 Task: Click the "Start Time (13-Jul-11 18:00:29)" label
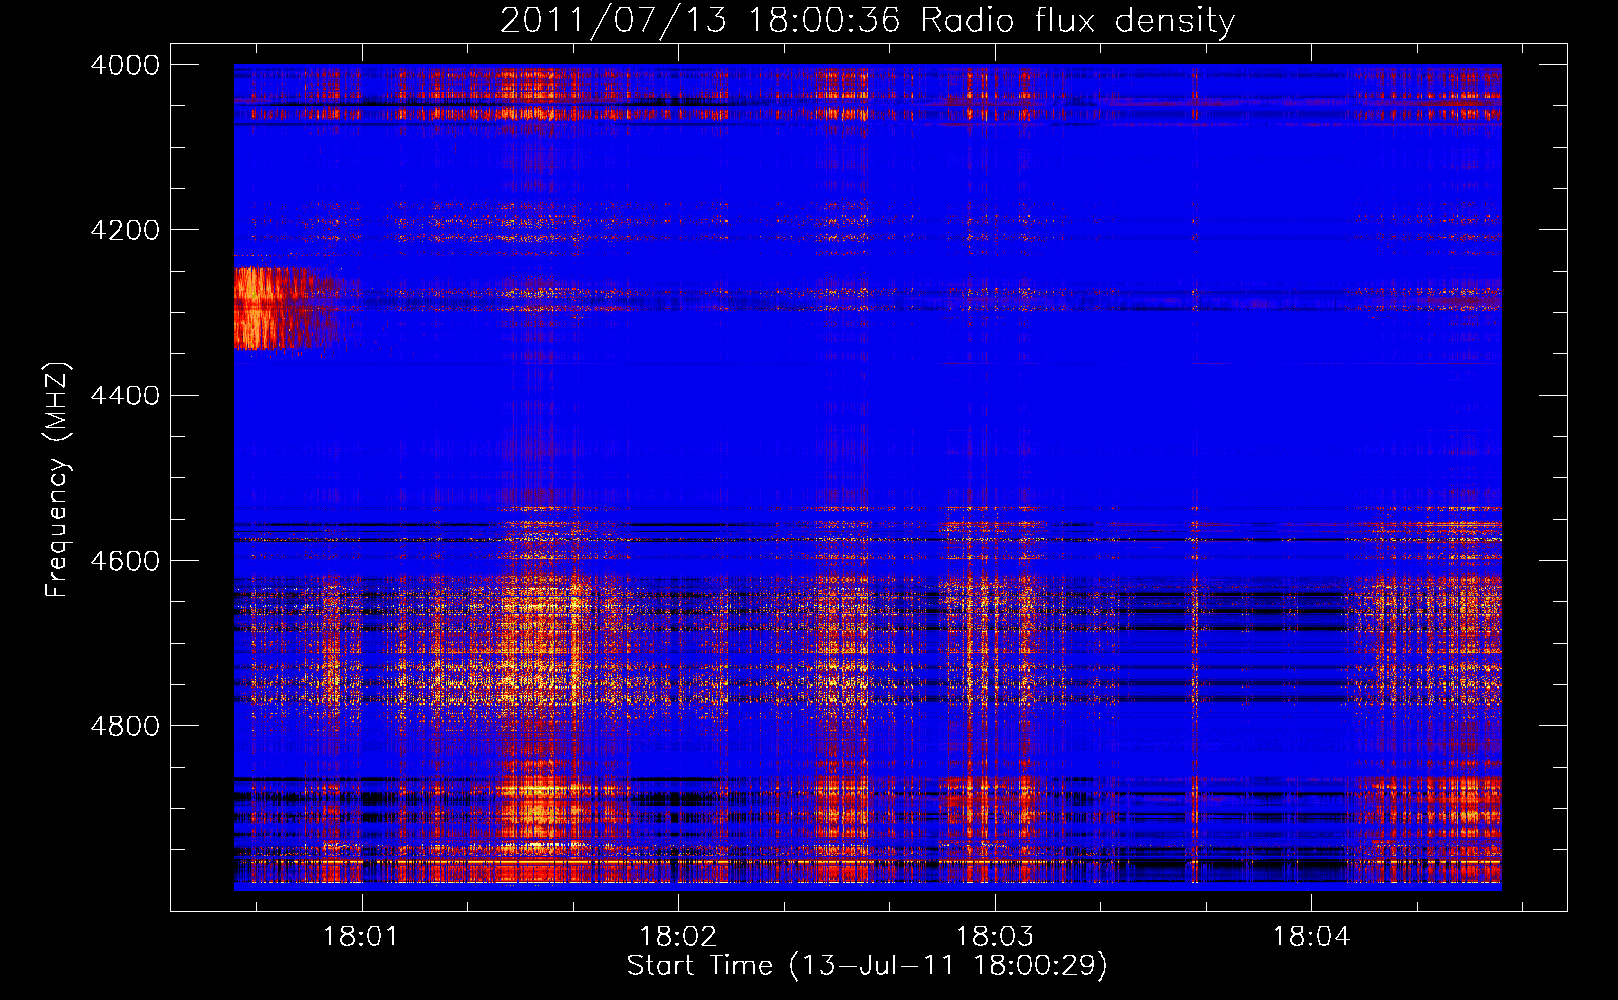867,966
